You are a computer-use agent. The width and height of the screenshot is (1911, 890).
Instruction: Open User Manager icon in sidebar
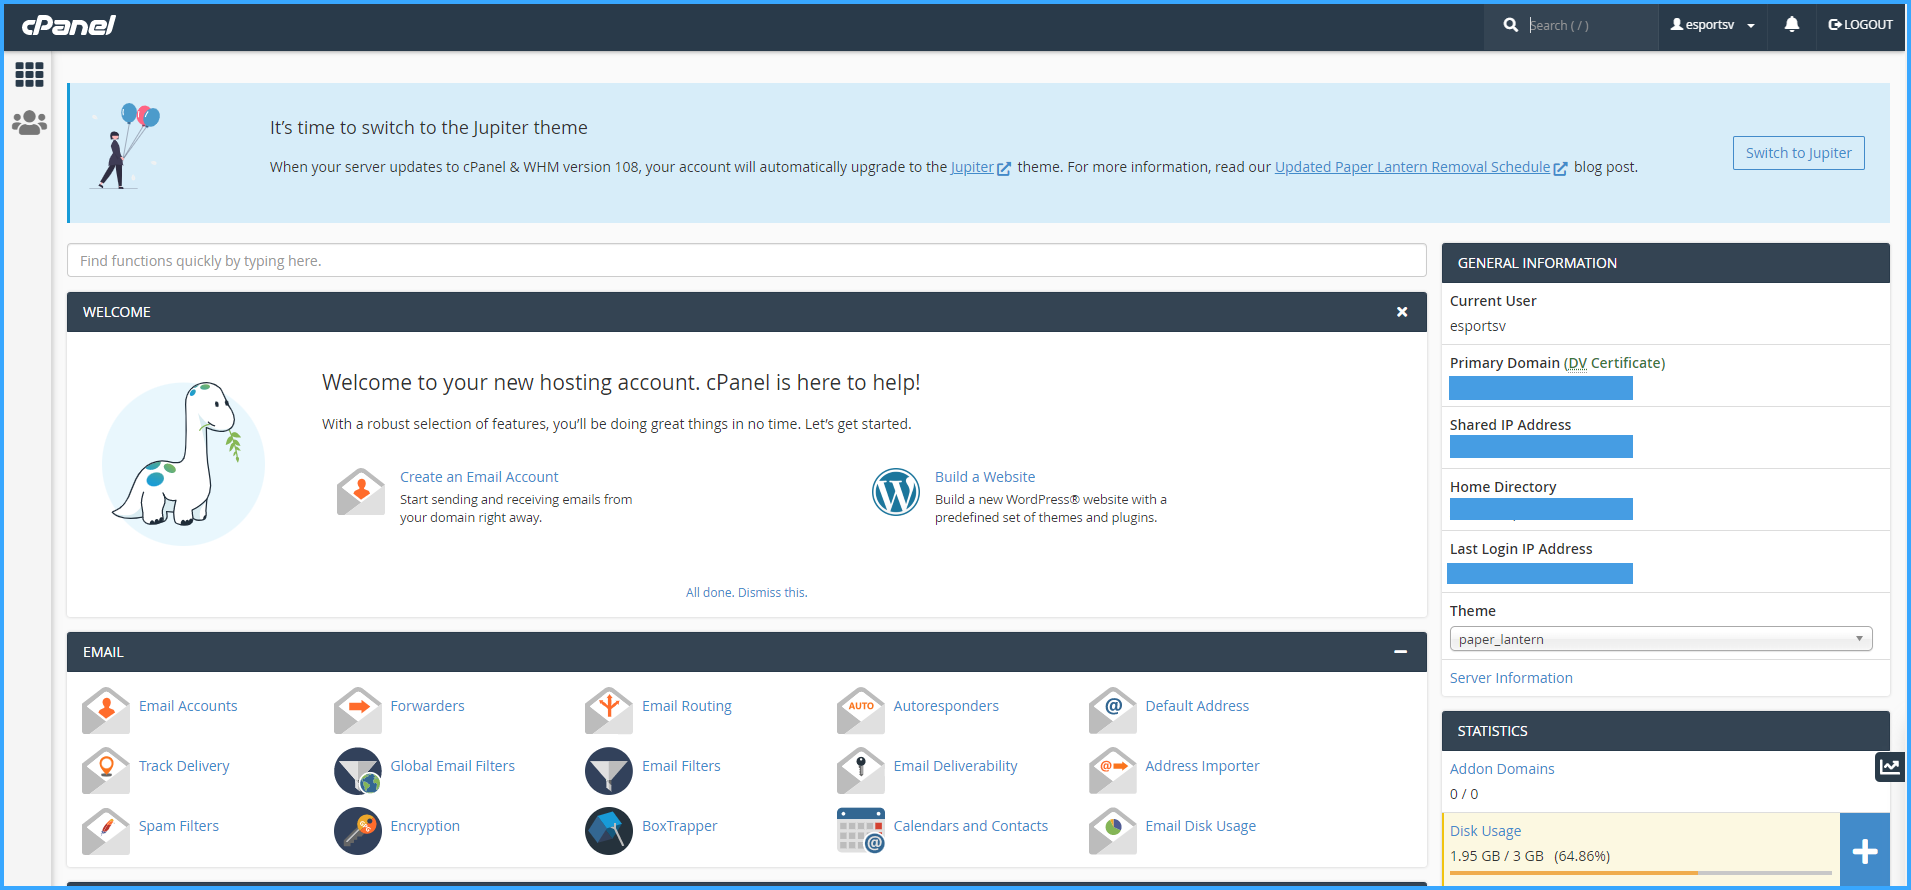29,122
